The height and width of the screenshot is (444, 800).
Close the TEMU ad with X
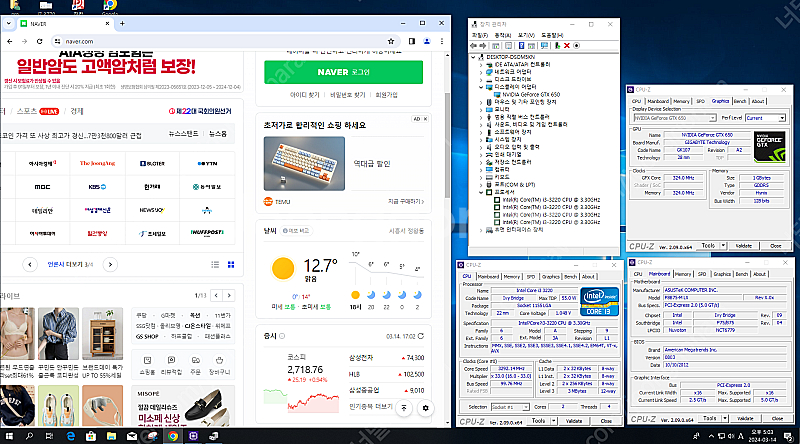click(x=426, y=119)
